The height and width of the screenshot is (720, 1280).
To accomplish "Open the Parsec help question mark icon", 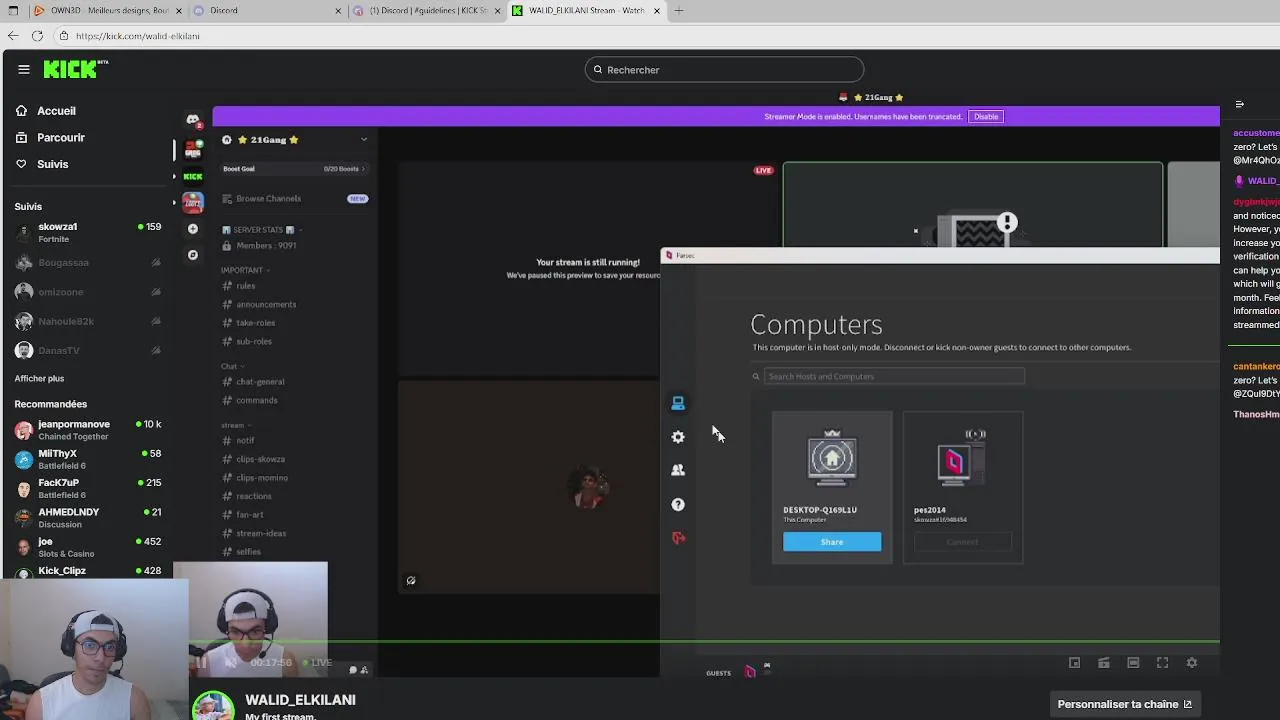I will pos(678,505).
